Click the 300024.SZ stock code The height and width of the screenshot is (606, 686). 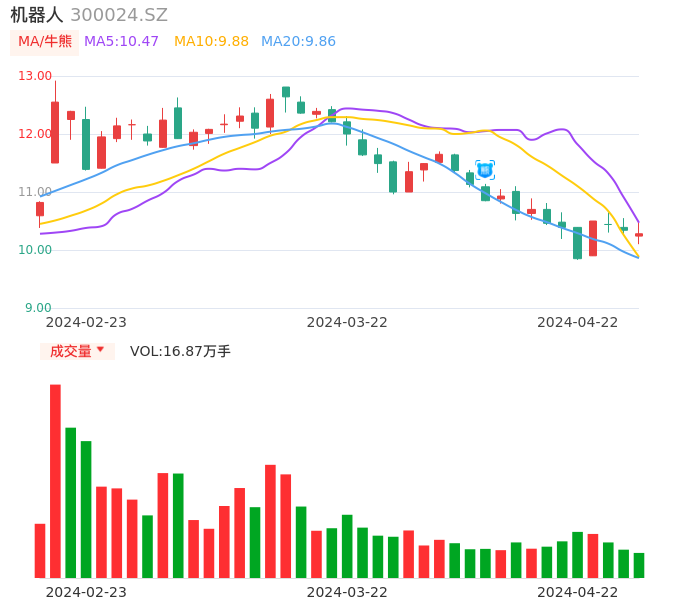(x=119, y=15)
